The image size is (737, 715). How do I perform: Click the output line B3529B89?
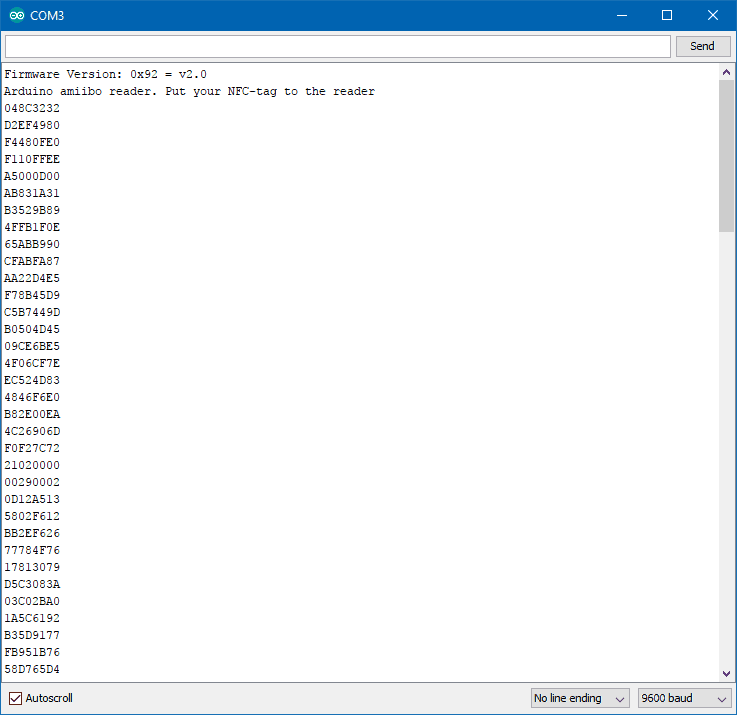click(32, 210)
